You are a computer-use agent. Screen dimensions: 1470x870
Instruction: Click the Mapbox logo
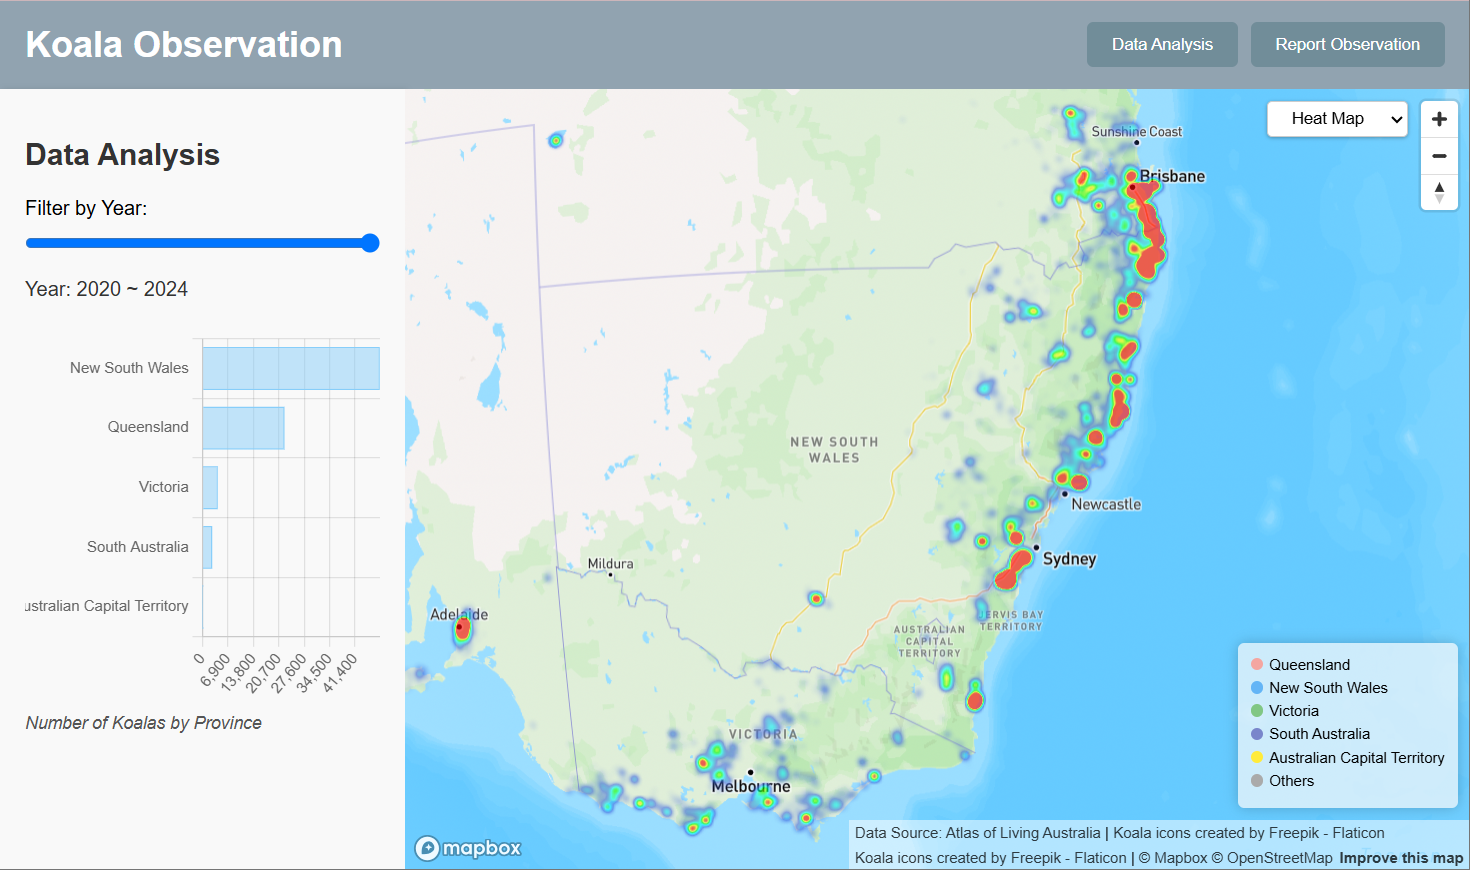[x=468, y=848]
